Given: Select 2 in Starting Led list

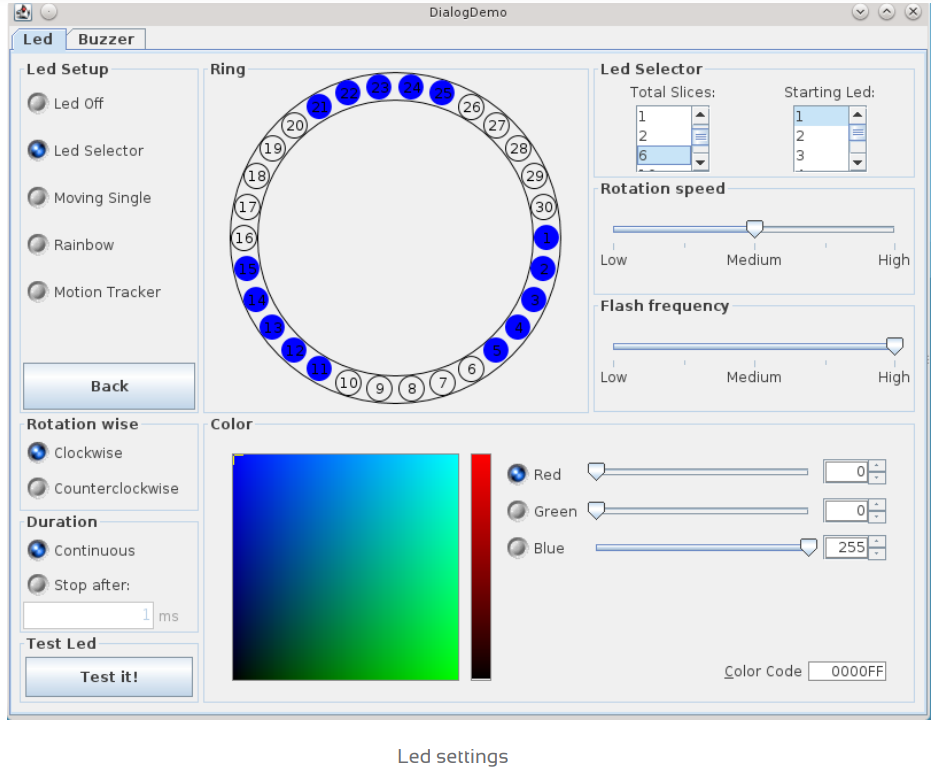Looking at the screenshot, I should click(821, 136).
